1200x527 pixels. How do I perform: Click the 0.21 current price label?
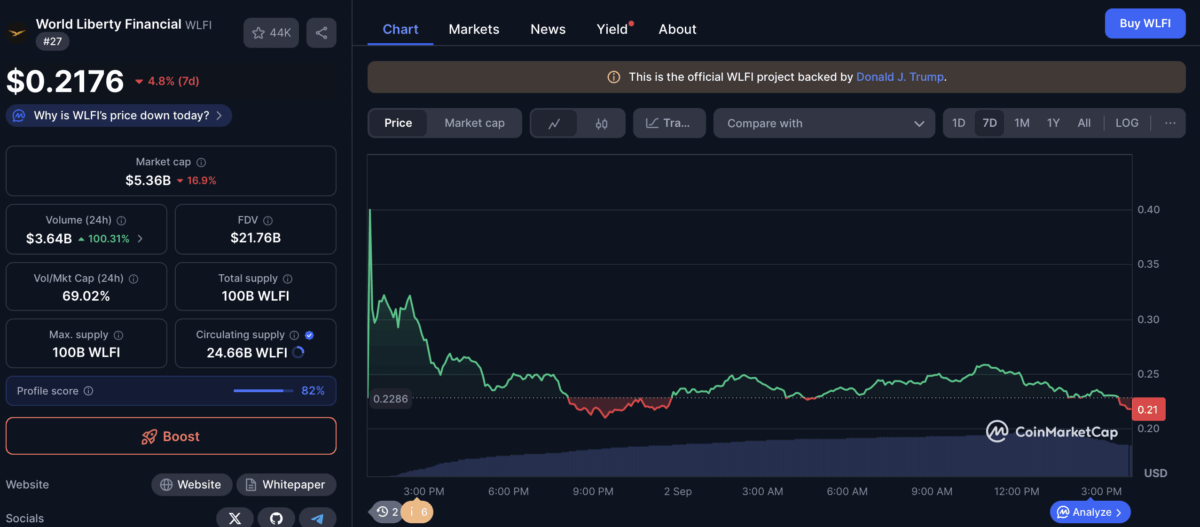(x=1148, y=409)
